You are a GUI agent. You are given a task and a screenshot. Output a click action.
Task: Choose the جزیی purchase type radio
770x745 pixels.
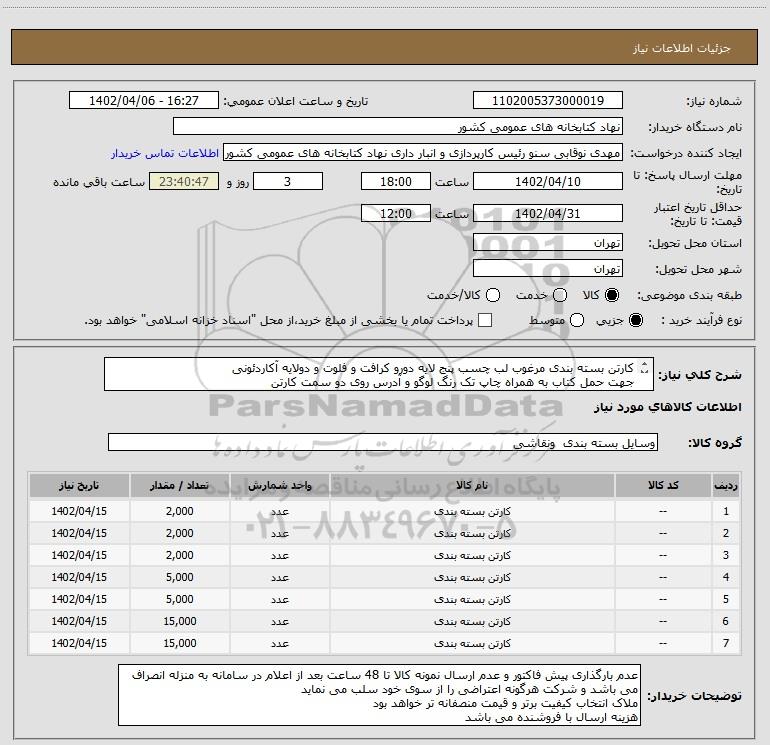(636, 320)
